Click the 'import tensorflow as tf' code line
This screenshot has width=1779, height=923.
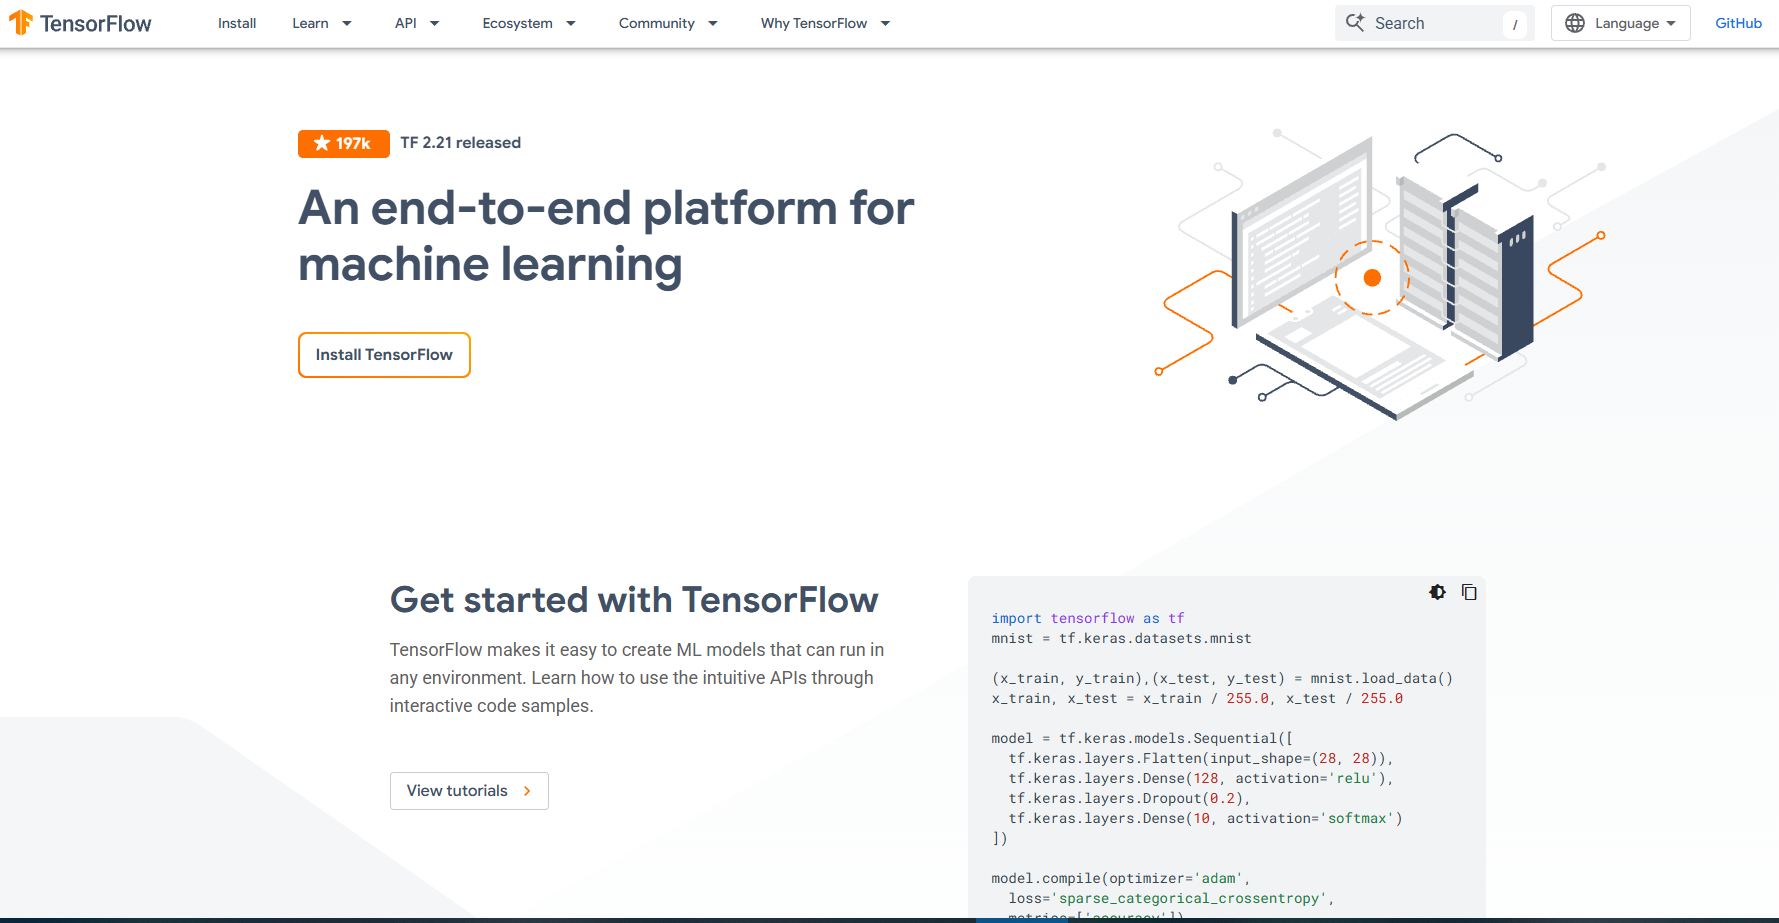click(x=1088, y=619)
